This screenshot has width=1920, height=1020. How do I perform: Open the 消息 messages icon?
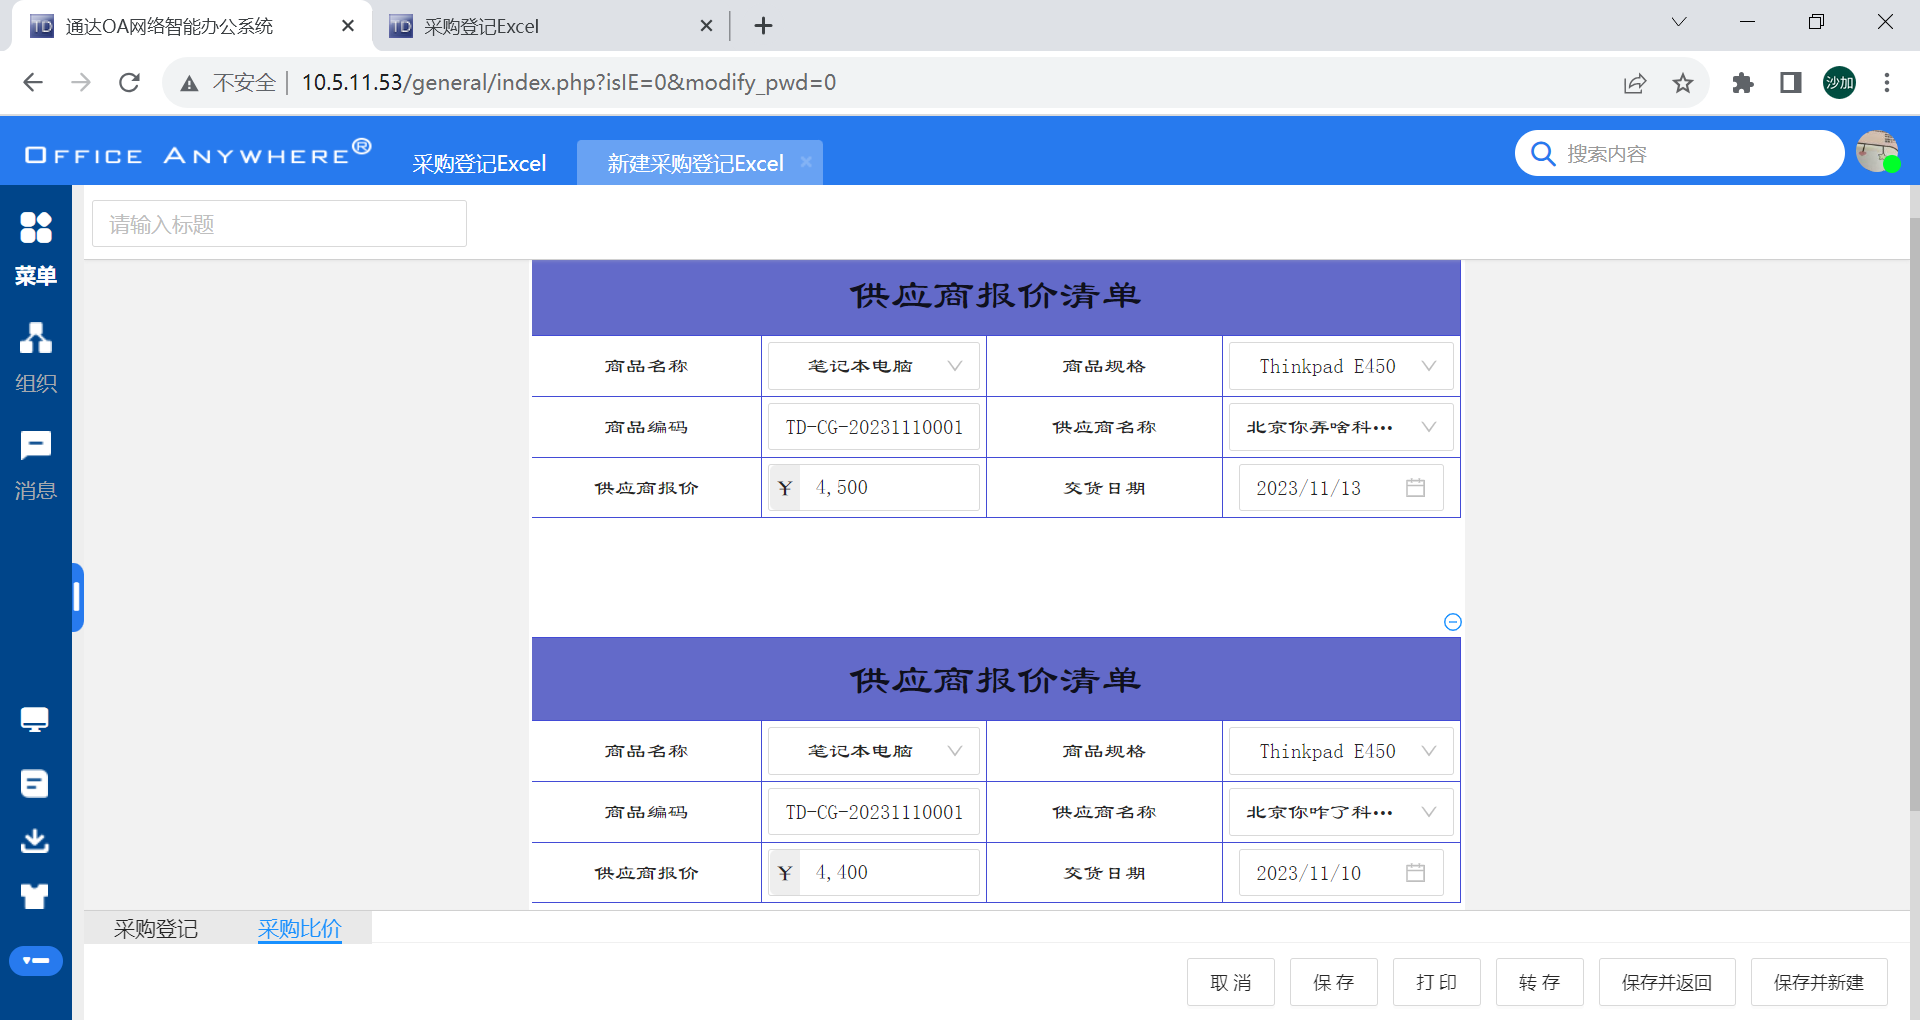36,446
